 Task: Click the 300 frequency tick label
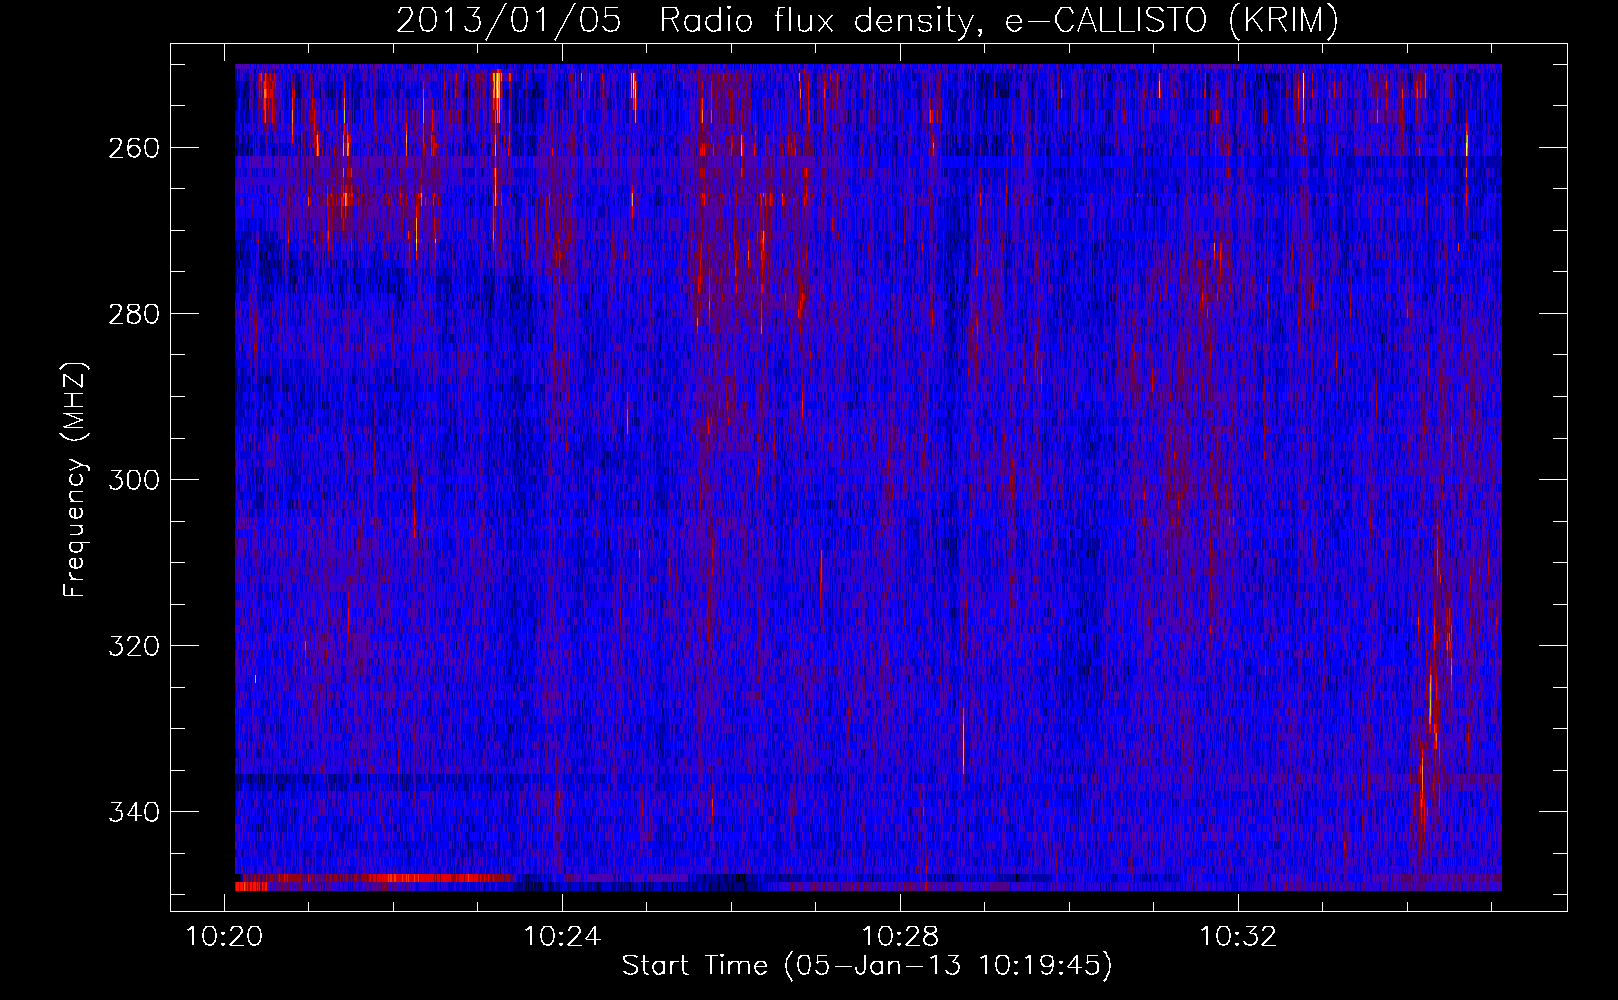coord(132,480)
